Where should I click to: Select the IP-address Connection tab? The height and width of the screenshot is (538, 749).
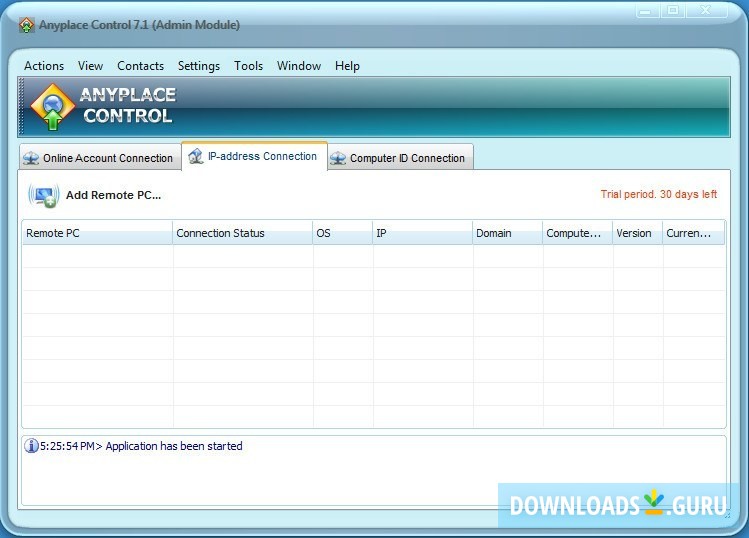pos(255,156)
